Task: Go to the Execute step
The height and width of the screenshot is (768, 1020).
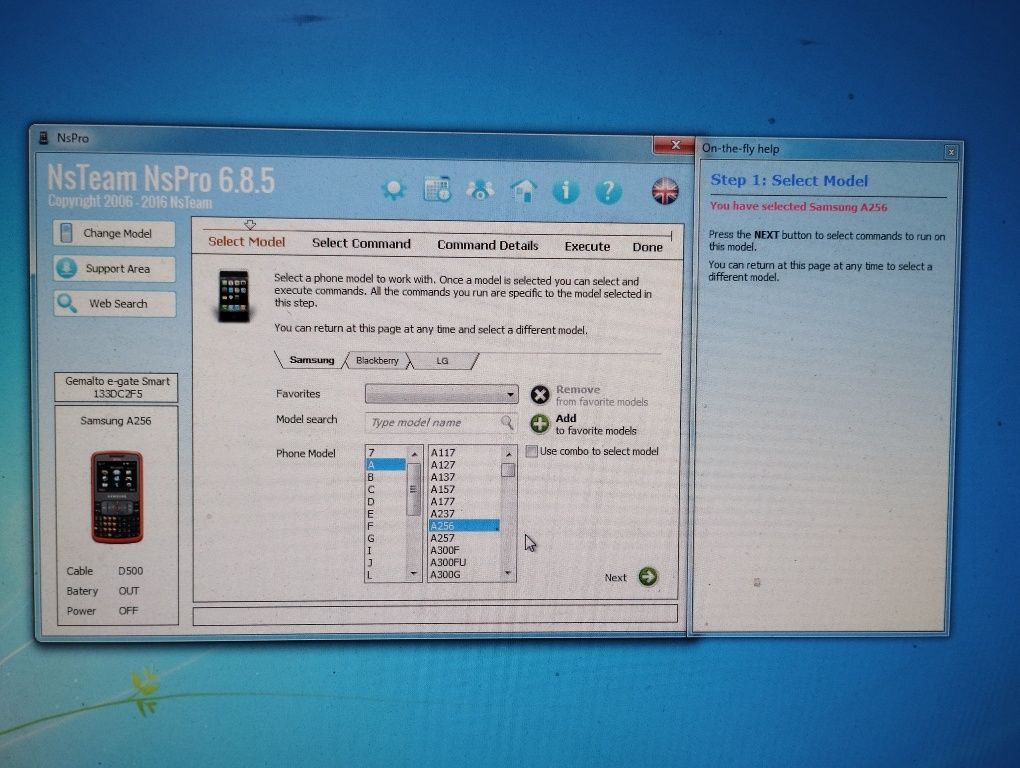Action: tap(587, 246)
